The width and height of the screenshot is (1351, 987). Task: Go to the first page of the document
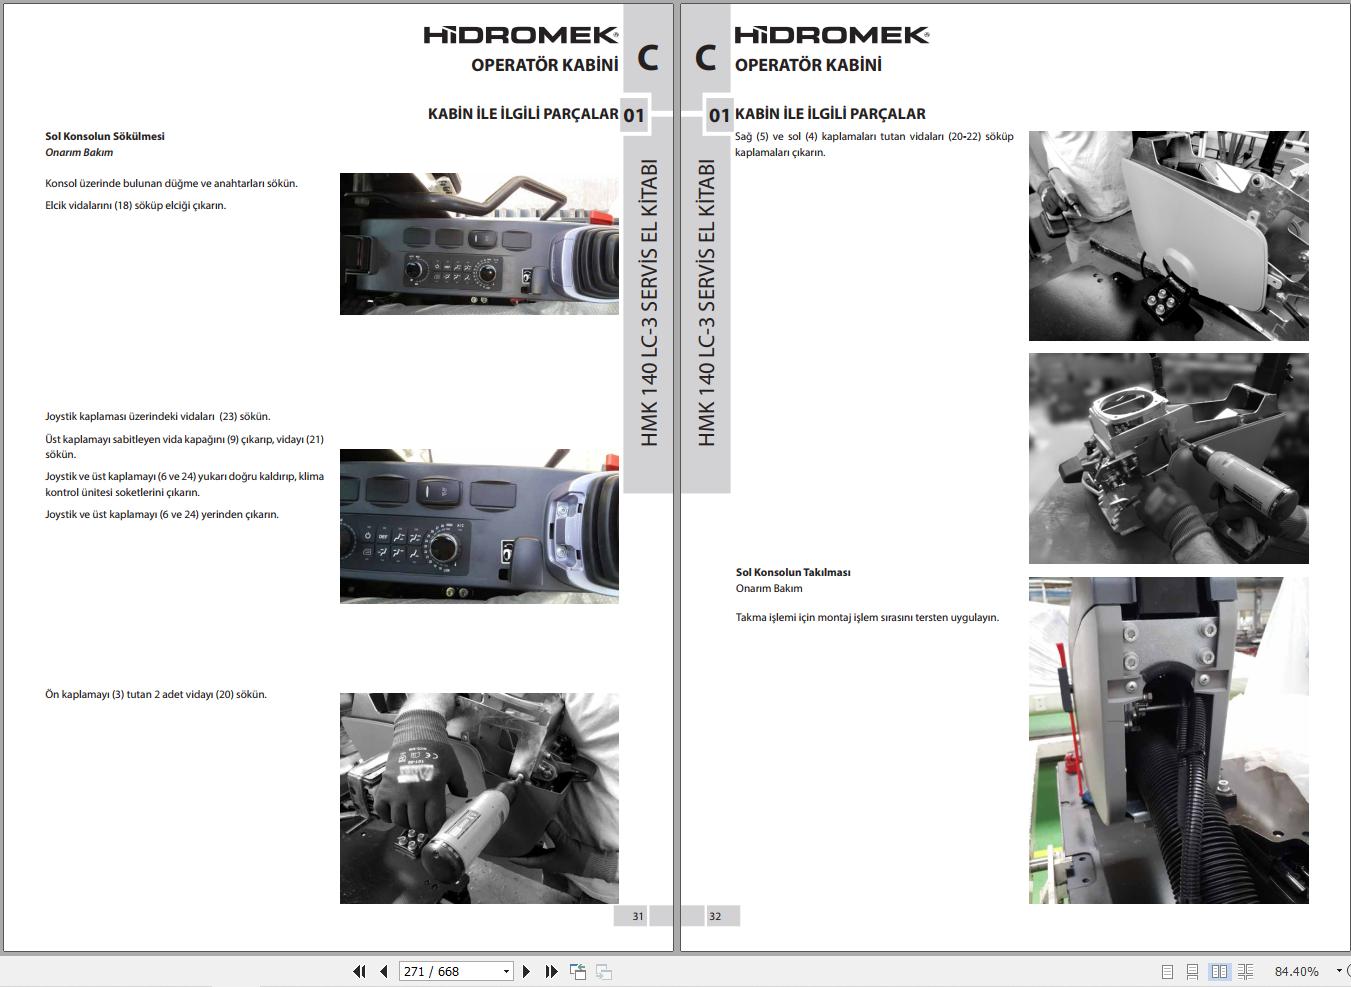click(359, 971)
